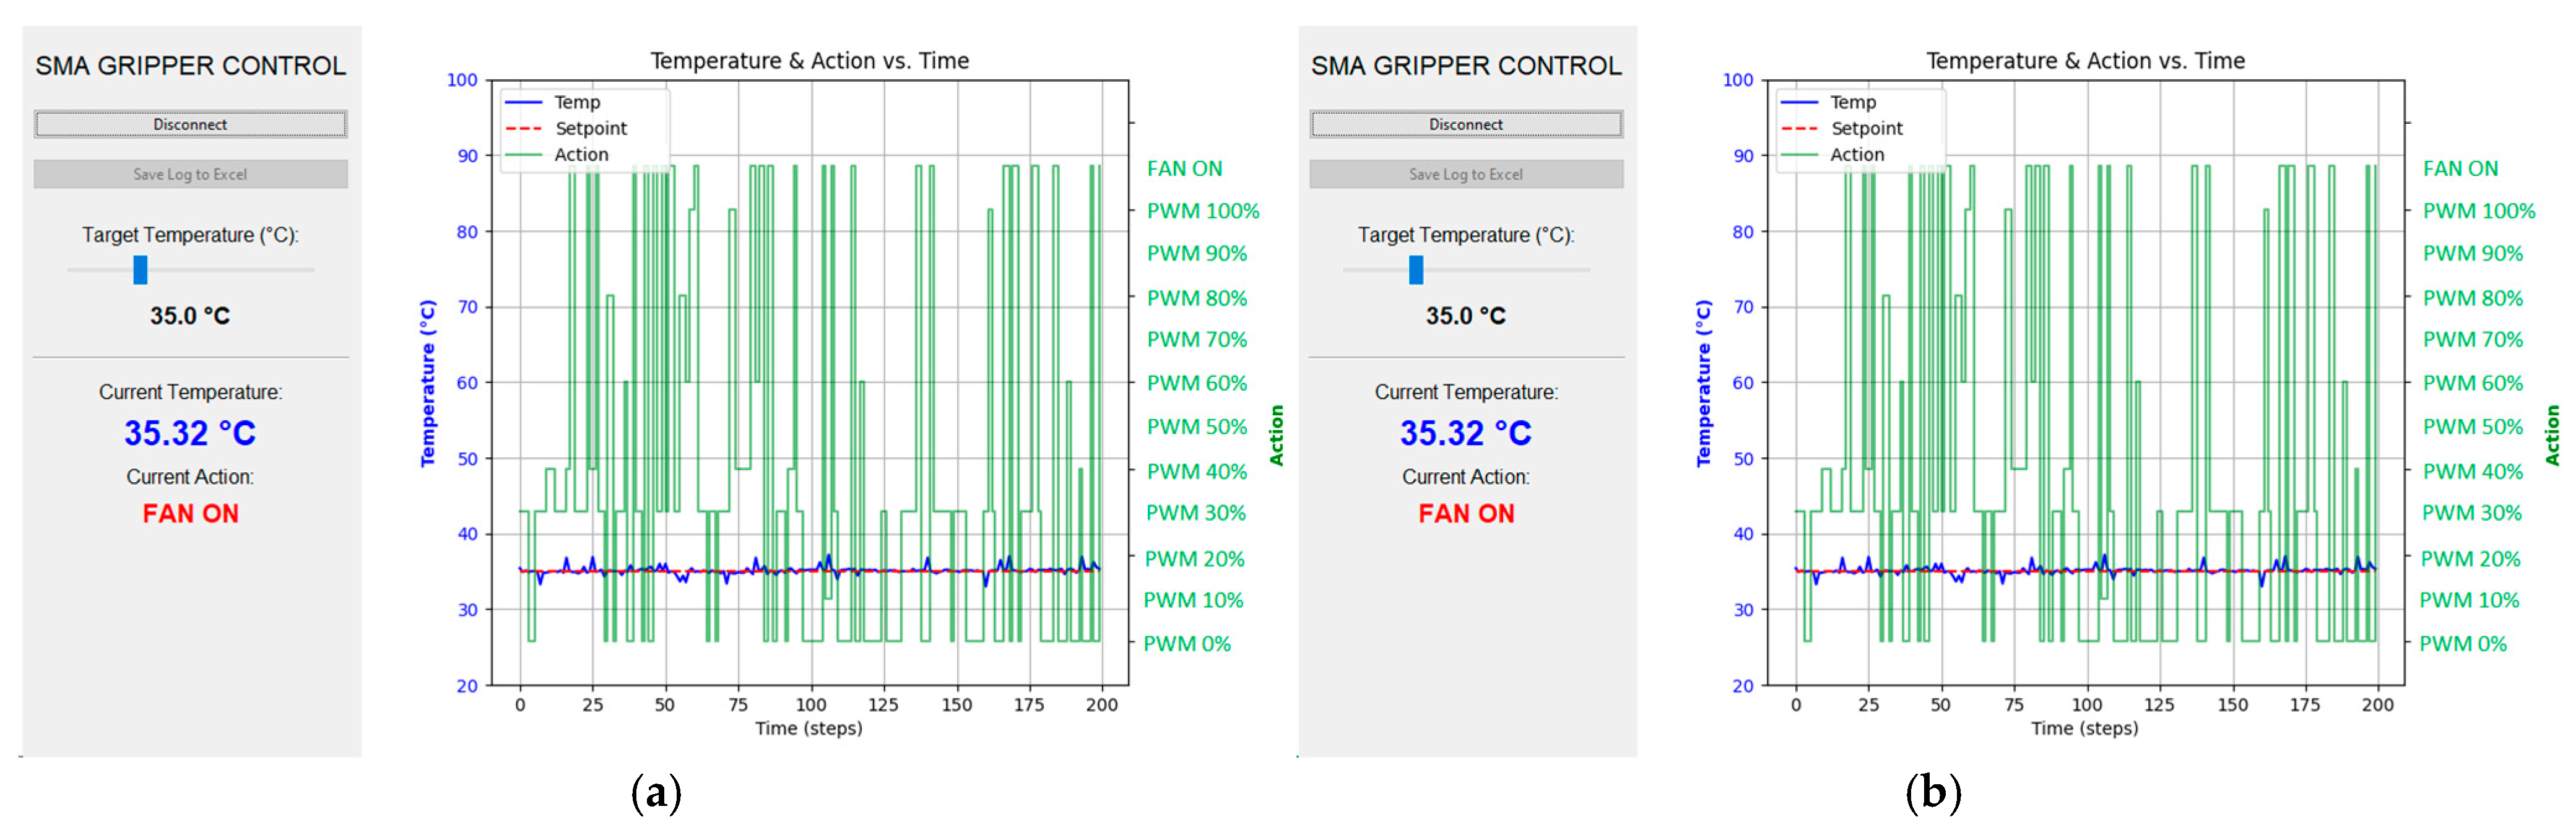This screenshot has width=2576, height=835.
Task: Click the chart title in chart (b)
Action: 2085,61
